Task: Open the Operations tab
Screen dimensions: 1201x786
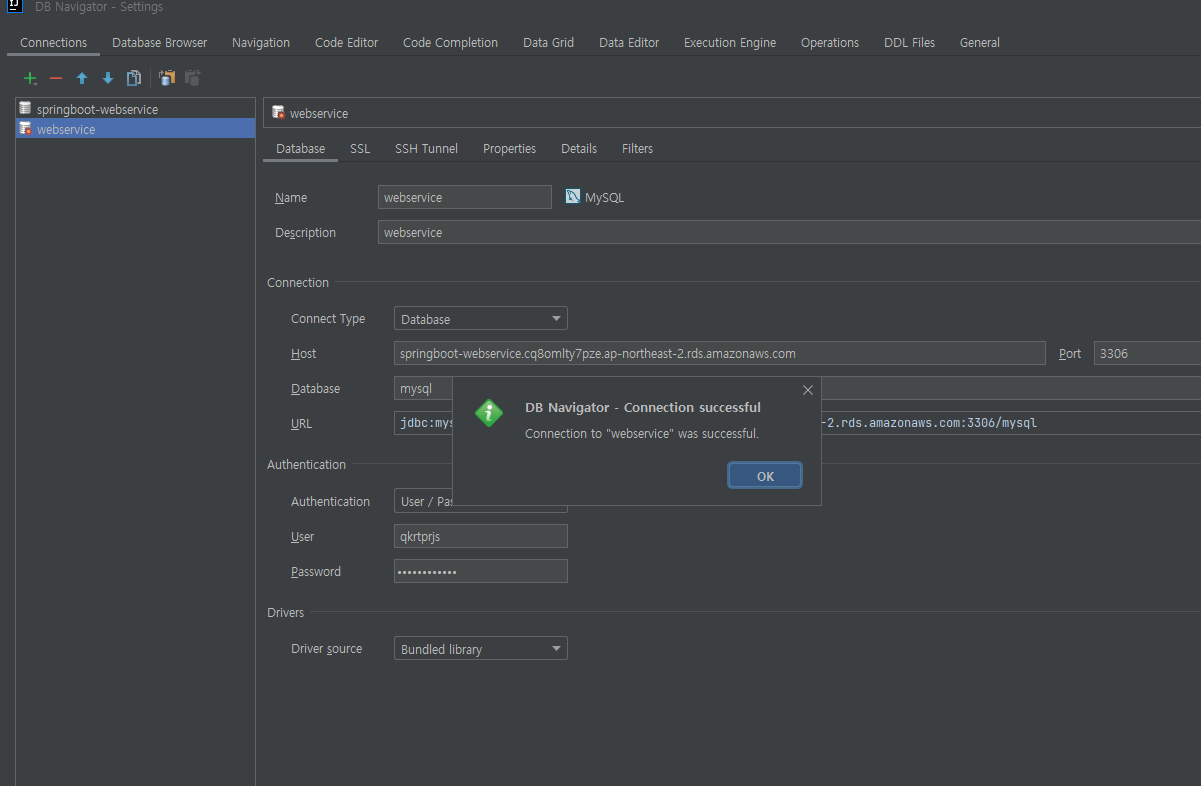Action: click(x=830, y=42)
